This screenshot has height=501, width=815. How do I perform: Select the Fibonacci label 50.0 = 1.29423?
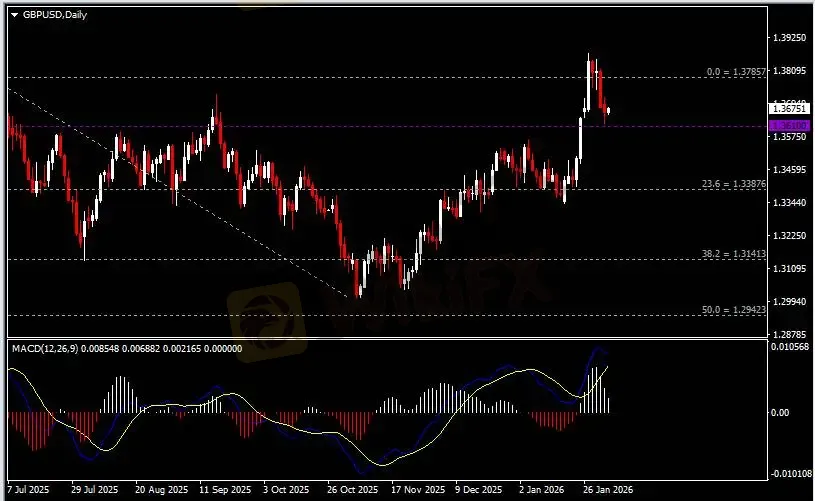(733, 310)
